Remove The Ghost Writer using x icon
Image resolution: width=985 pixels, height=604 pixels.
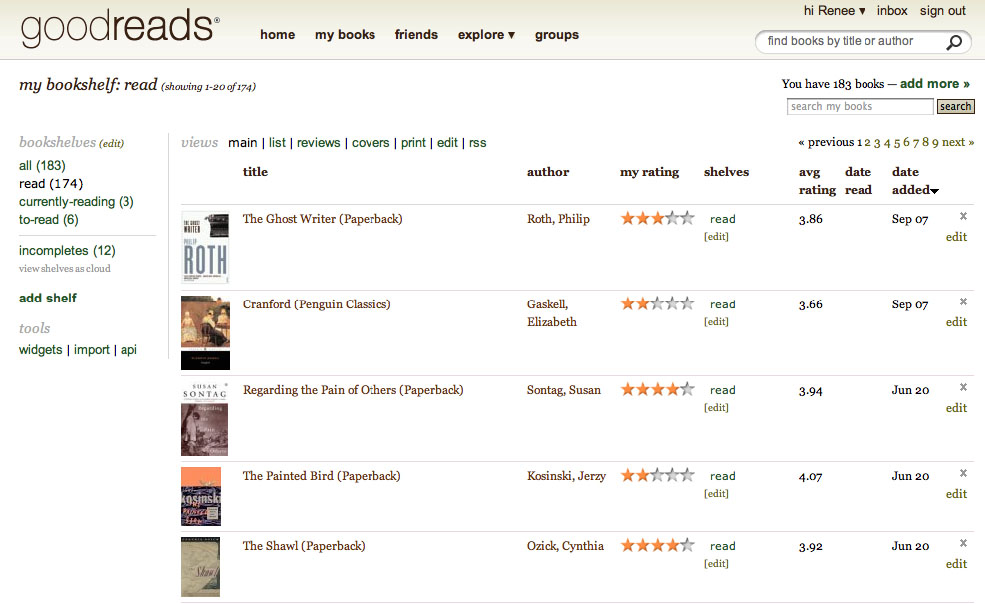point(963,216)
